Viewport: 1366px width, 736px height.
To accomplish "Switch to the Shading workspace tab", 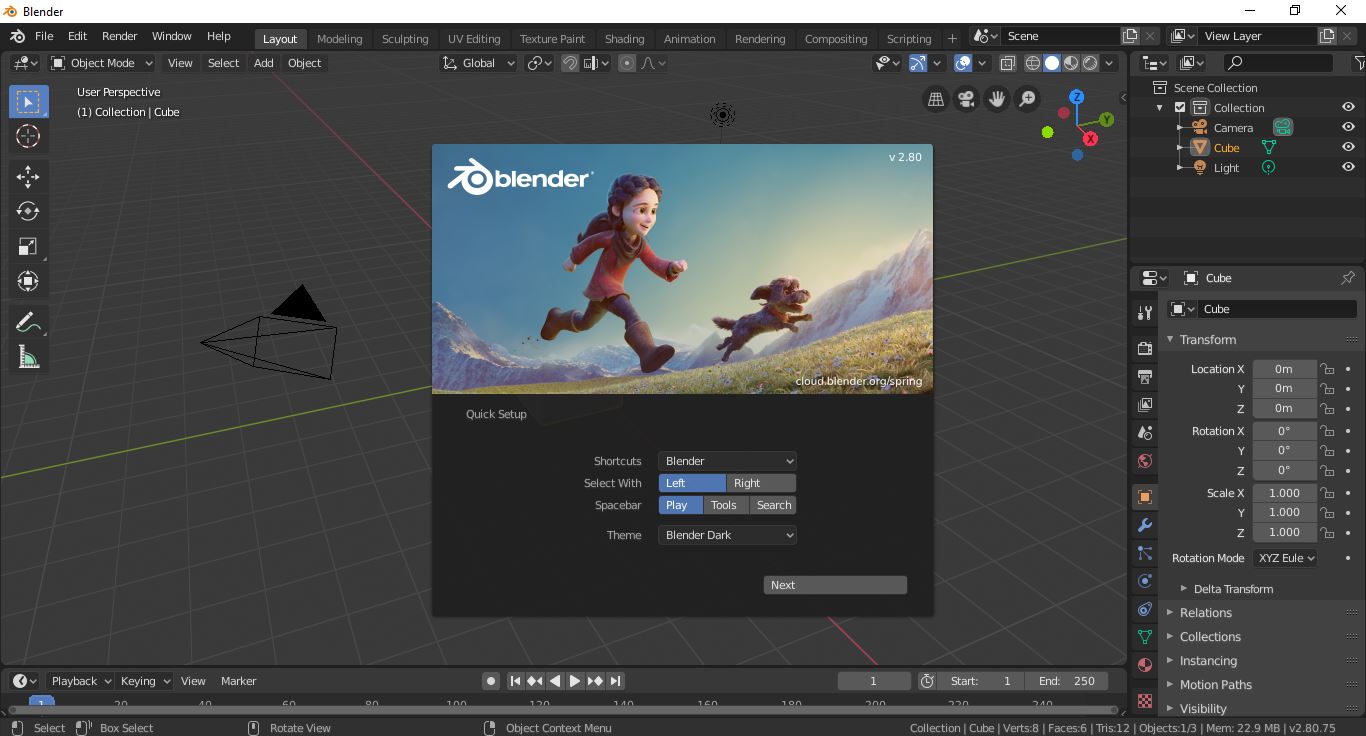I will pyautogui.click(x=624, y=38).
